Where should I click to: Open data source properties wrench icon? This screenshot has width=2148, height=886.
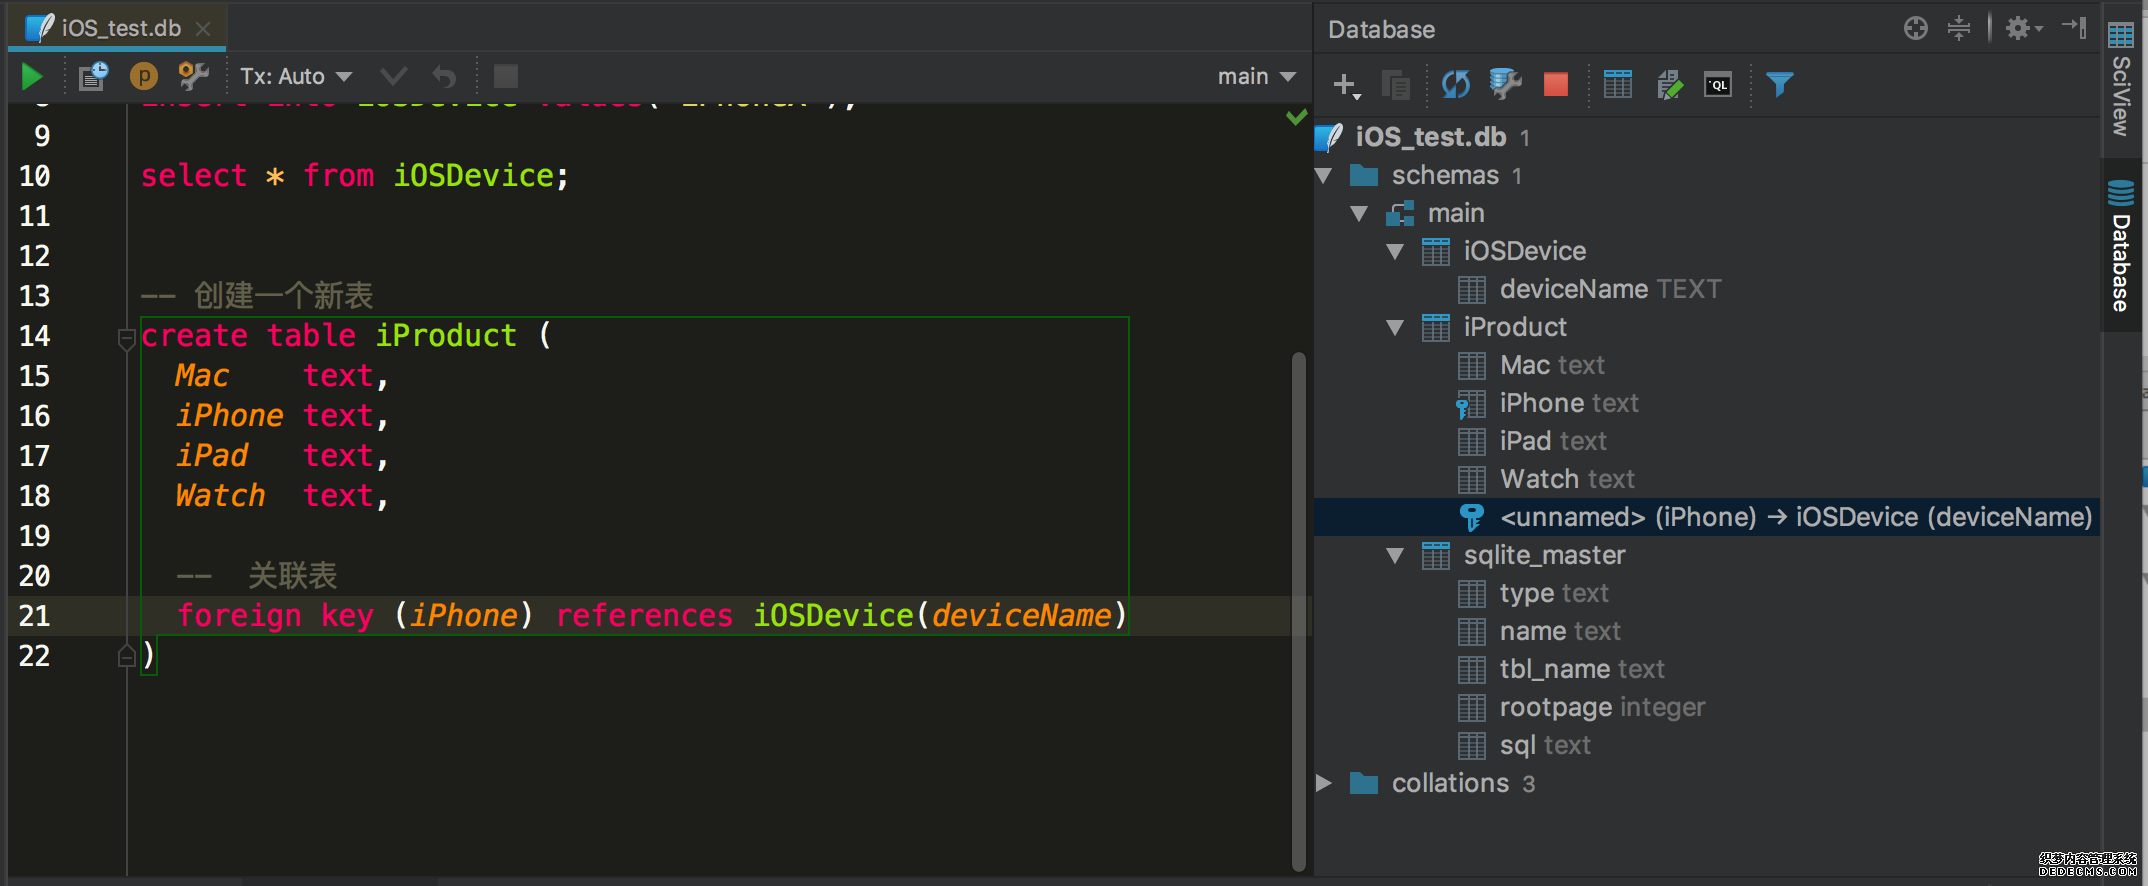tap(1505, 85)
